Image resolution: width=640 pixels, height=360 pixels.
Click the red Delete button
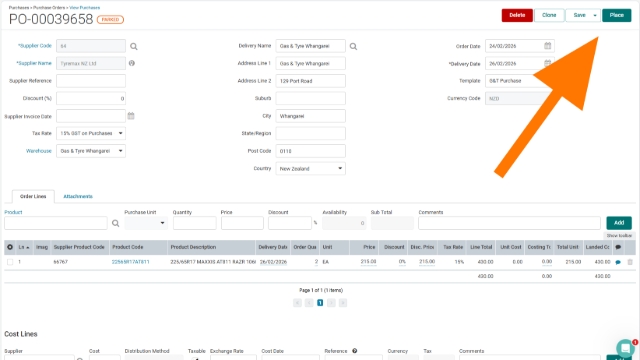pyautogui.click(x=517, y=16)
